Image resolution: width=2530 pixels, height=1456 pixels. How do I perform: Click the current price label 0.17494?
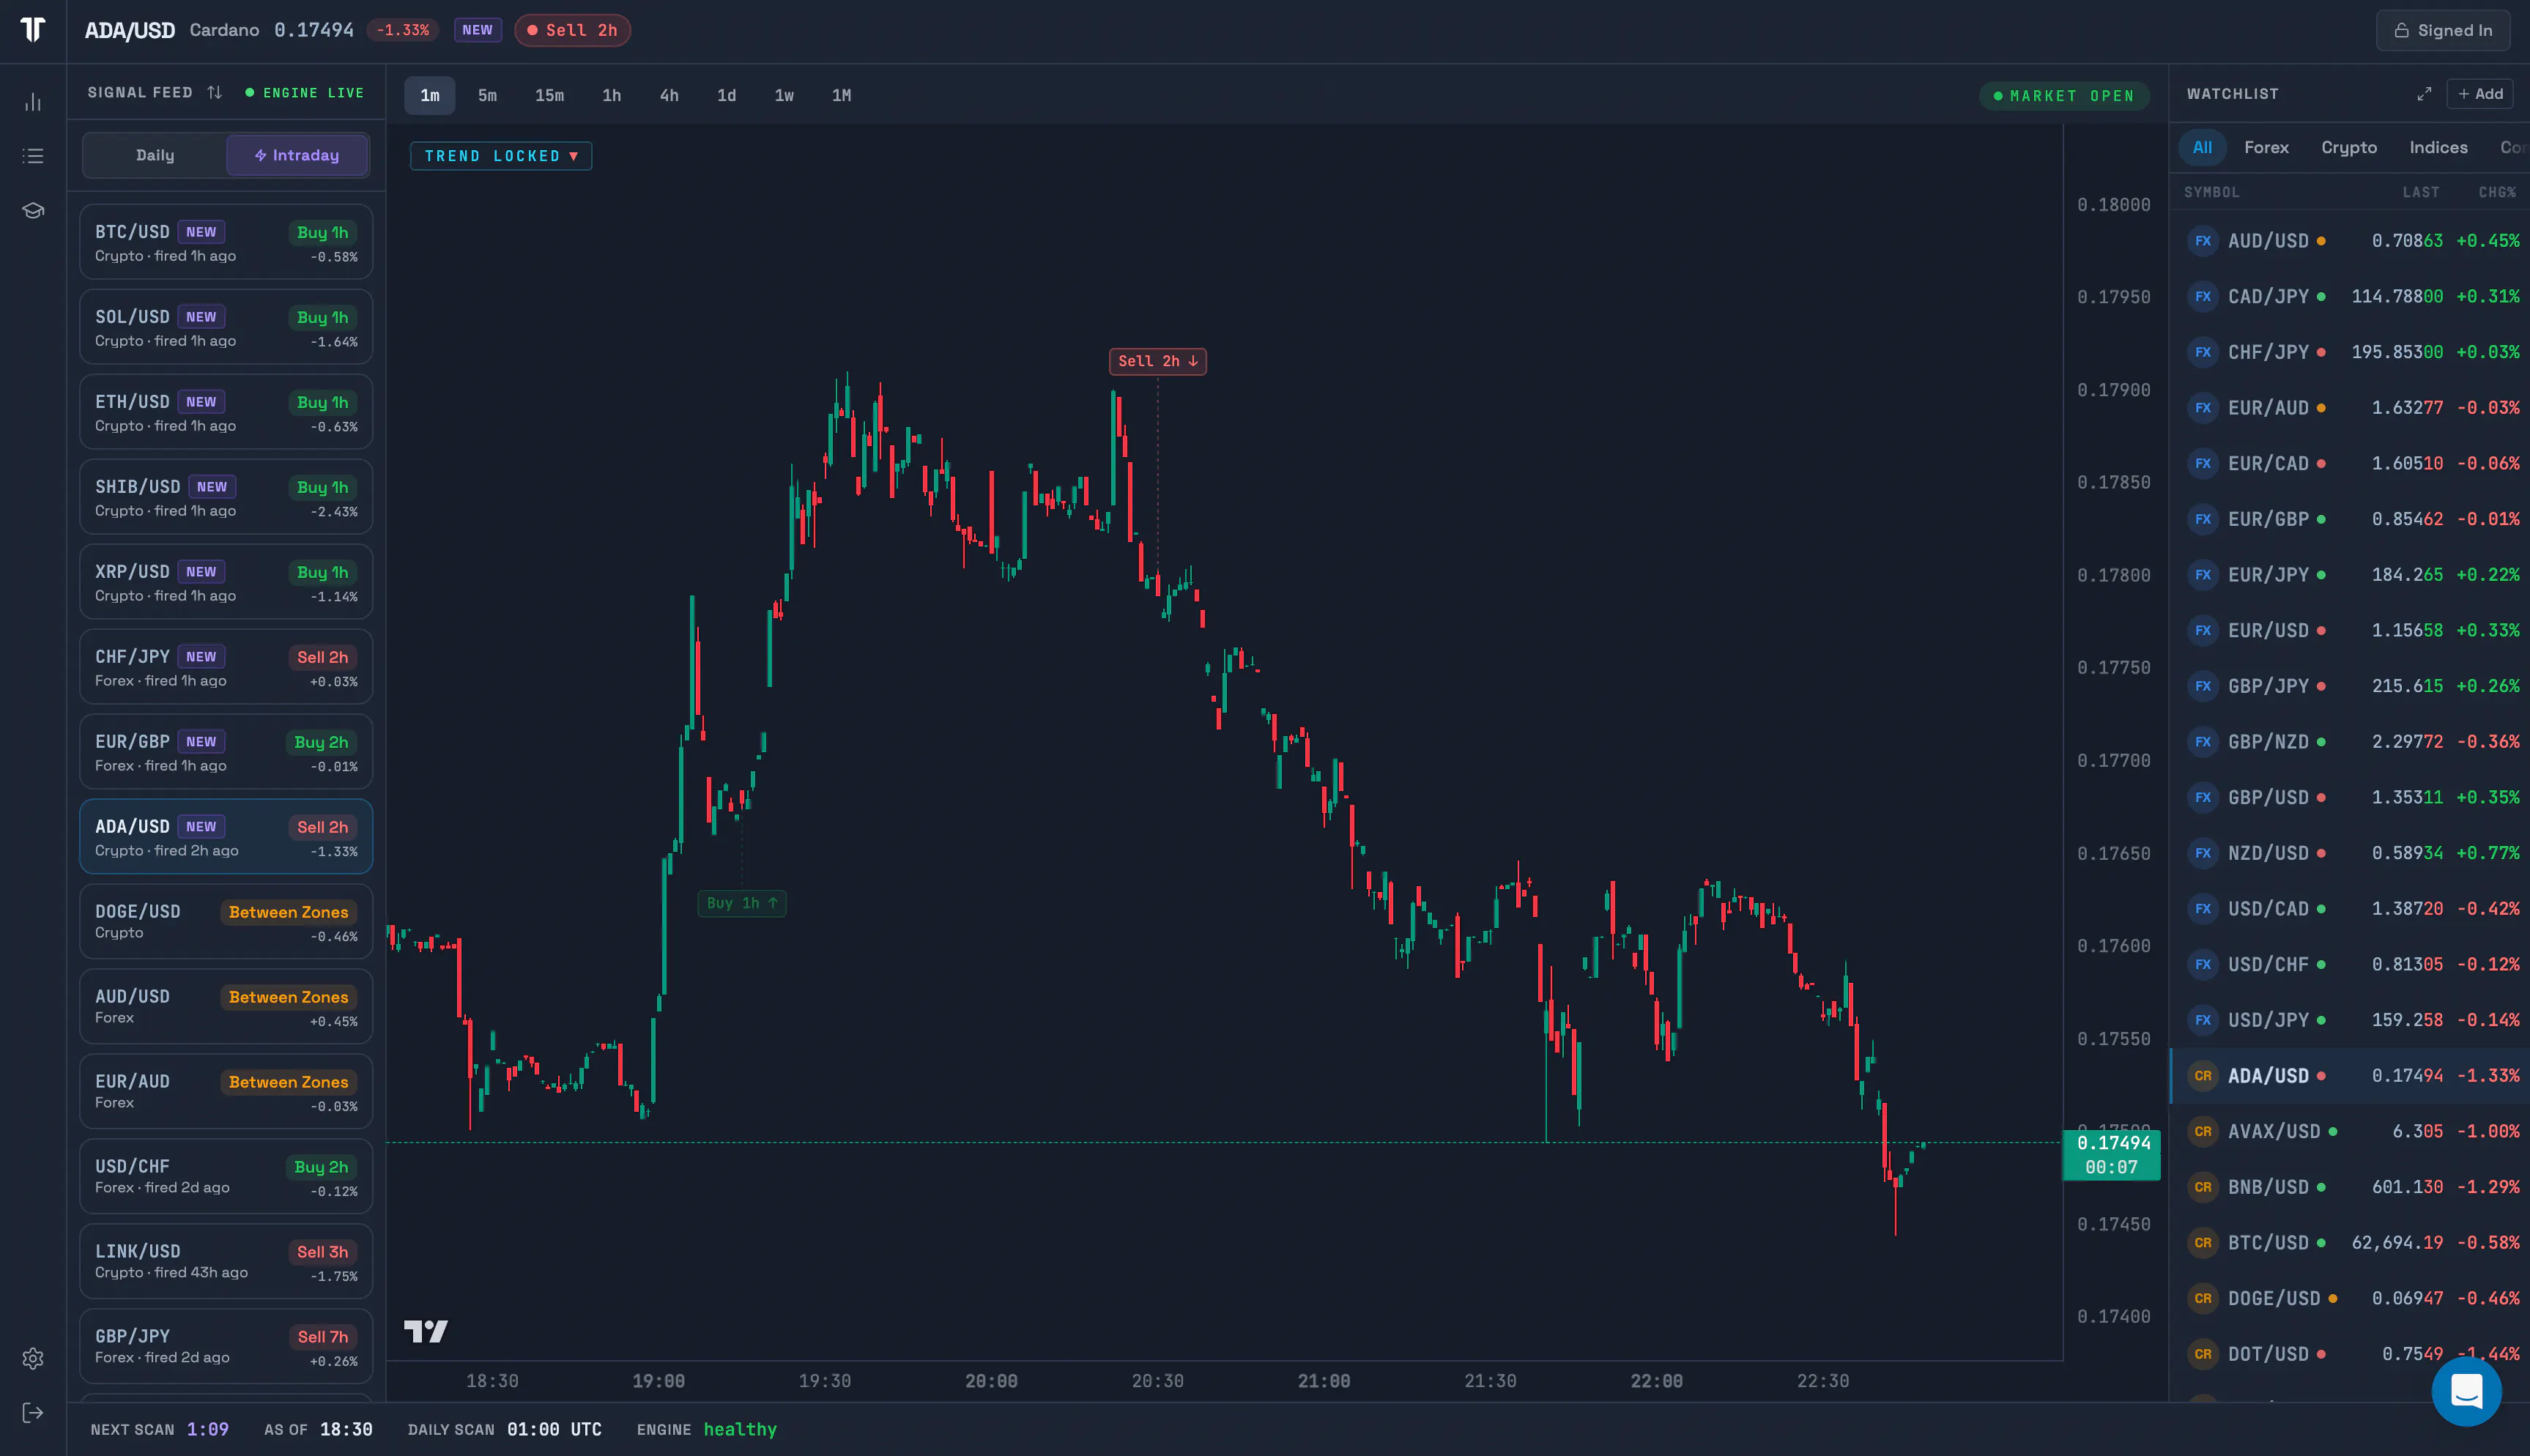pos(2112,1155)
